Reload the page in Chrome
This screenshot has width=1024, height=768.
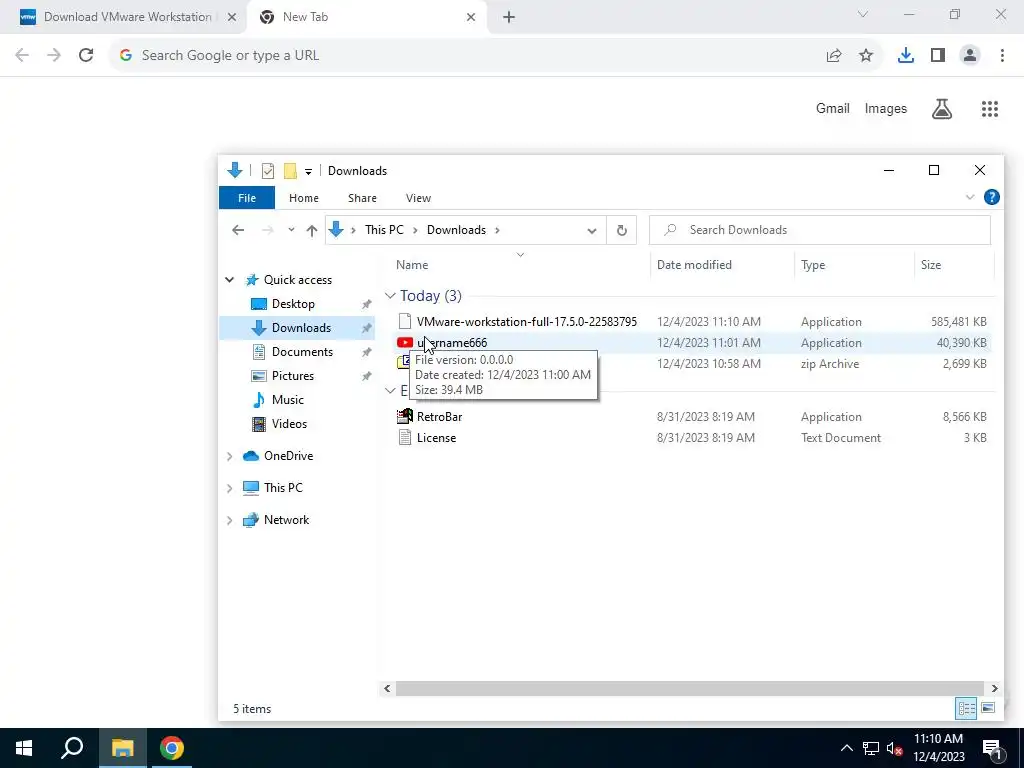click(86, 56)
